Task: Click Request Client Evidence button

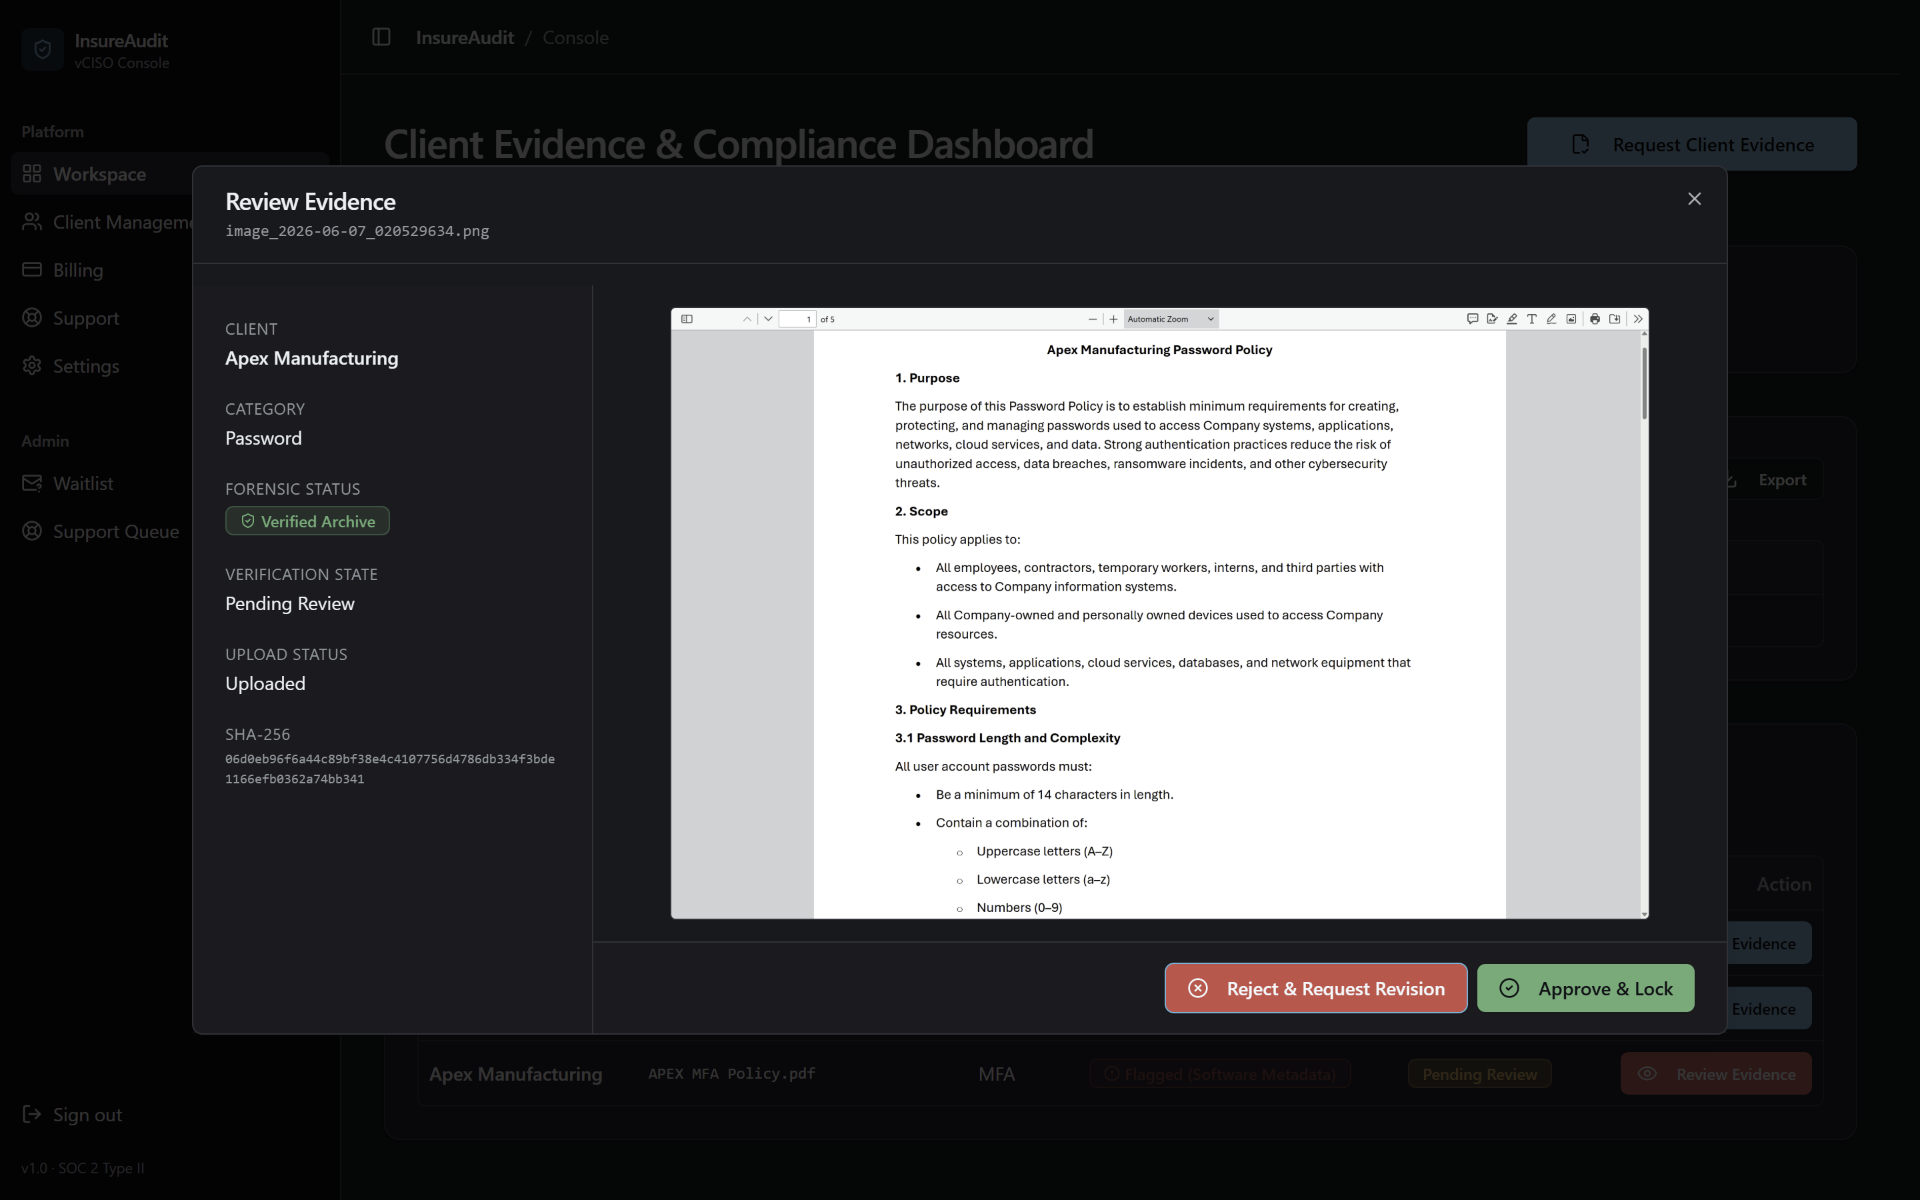Action: point(1691,144)
